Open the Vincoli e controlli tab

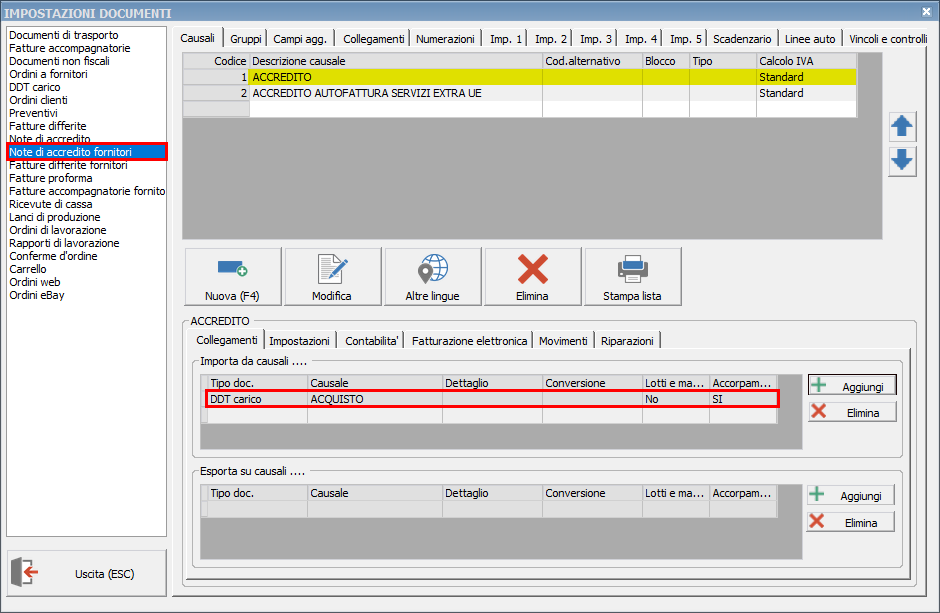coord(887,39)
